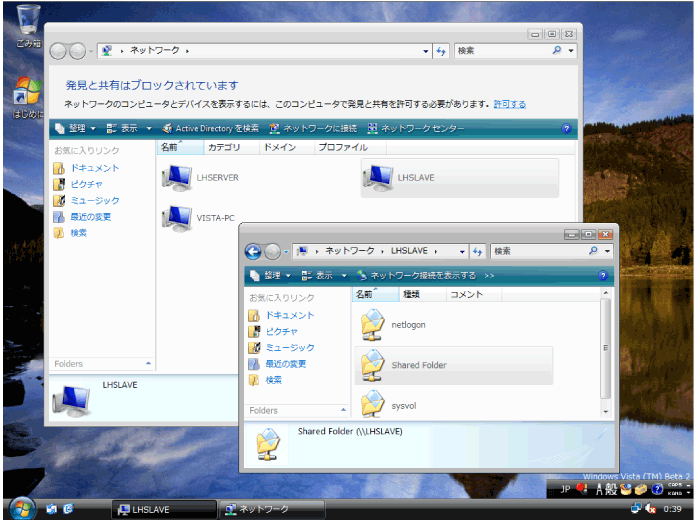Open the LHSERVER computer icon

(177, 177)
